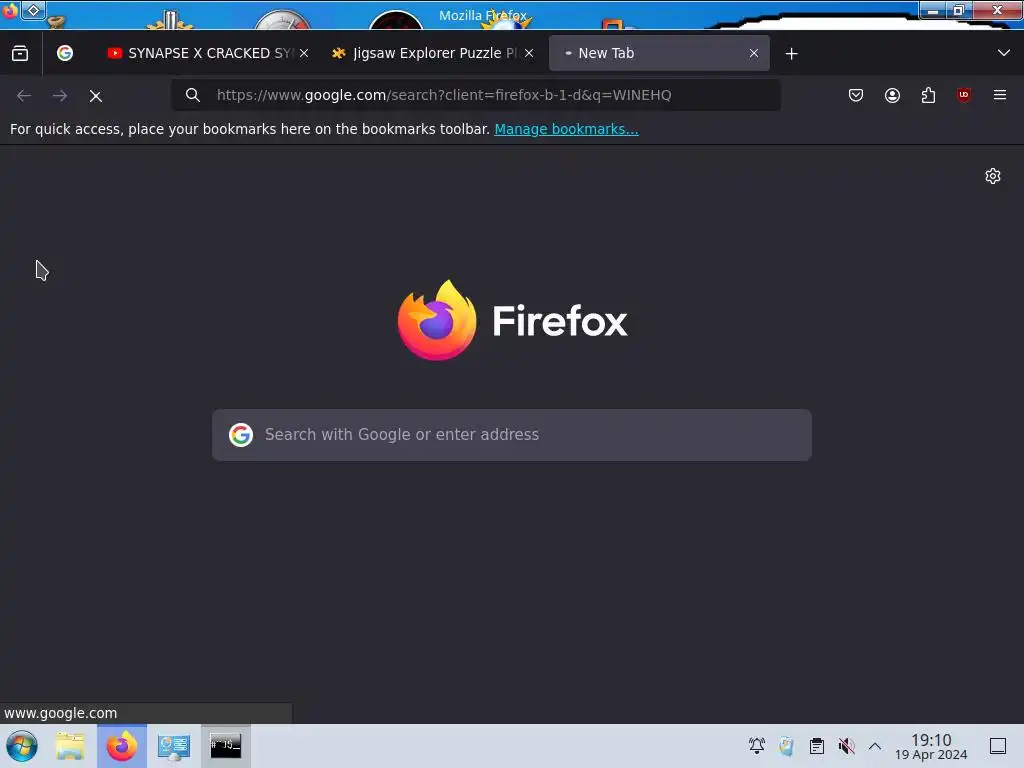The width and height of the screenshot is (1024, 768).
Task: Open the Save to Pocket icon
Action: coord(856,95)
